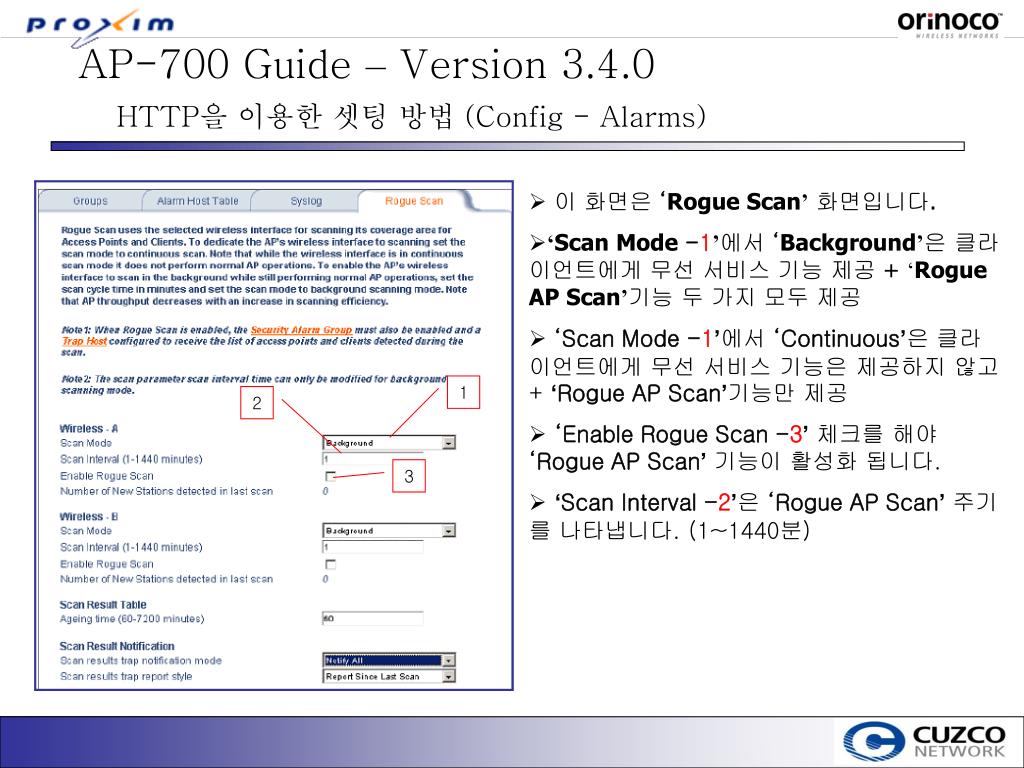
Task: Click the Scan Result Notification heading
Action: point(117,646)
